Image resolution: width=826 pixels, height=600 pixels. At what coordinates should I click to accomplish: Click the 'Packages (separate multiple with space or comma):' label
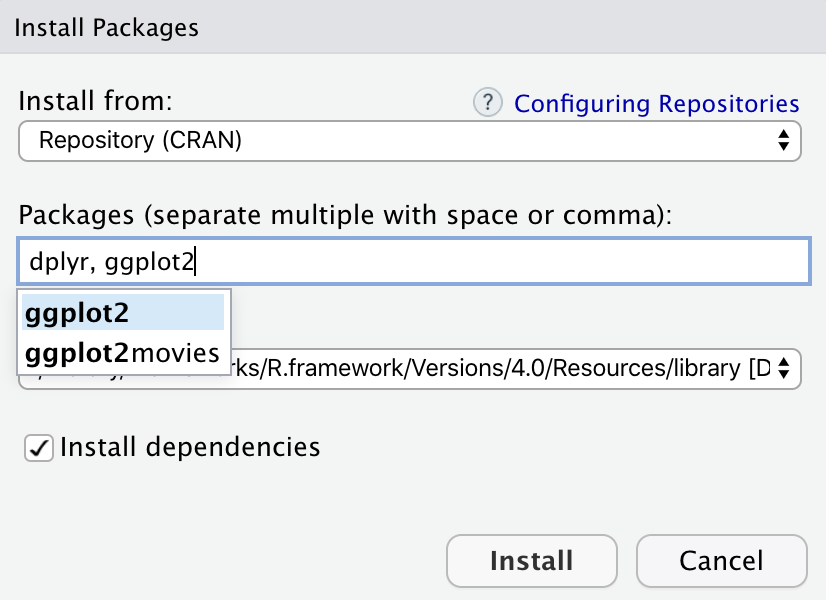coord(346,215)
